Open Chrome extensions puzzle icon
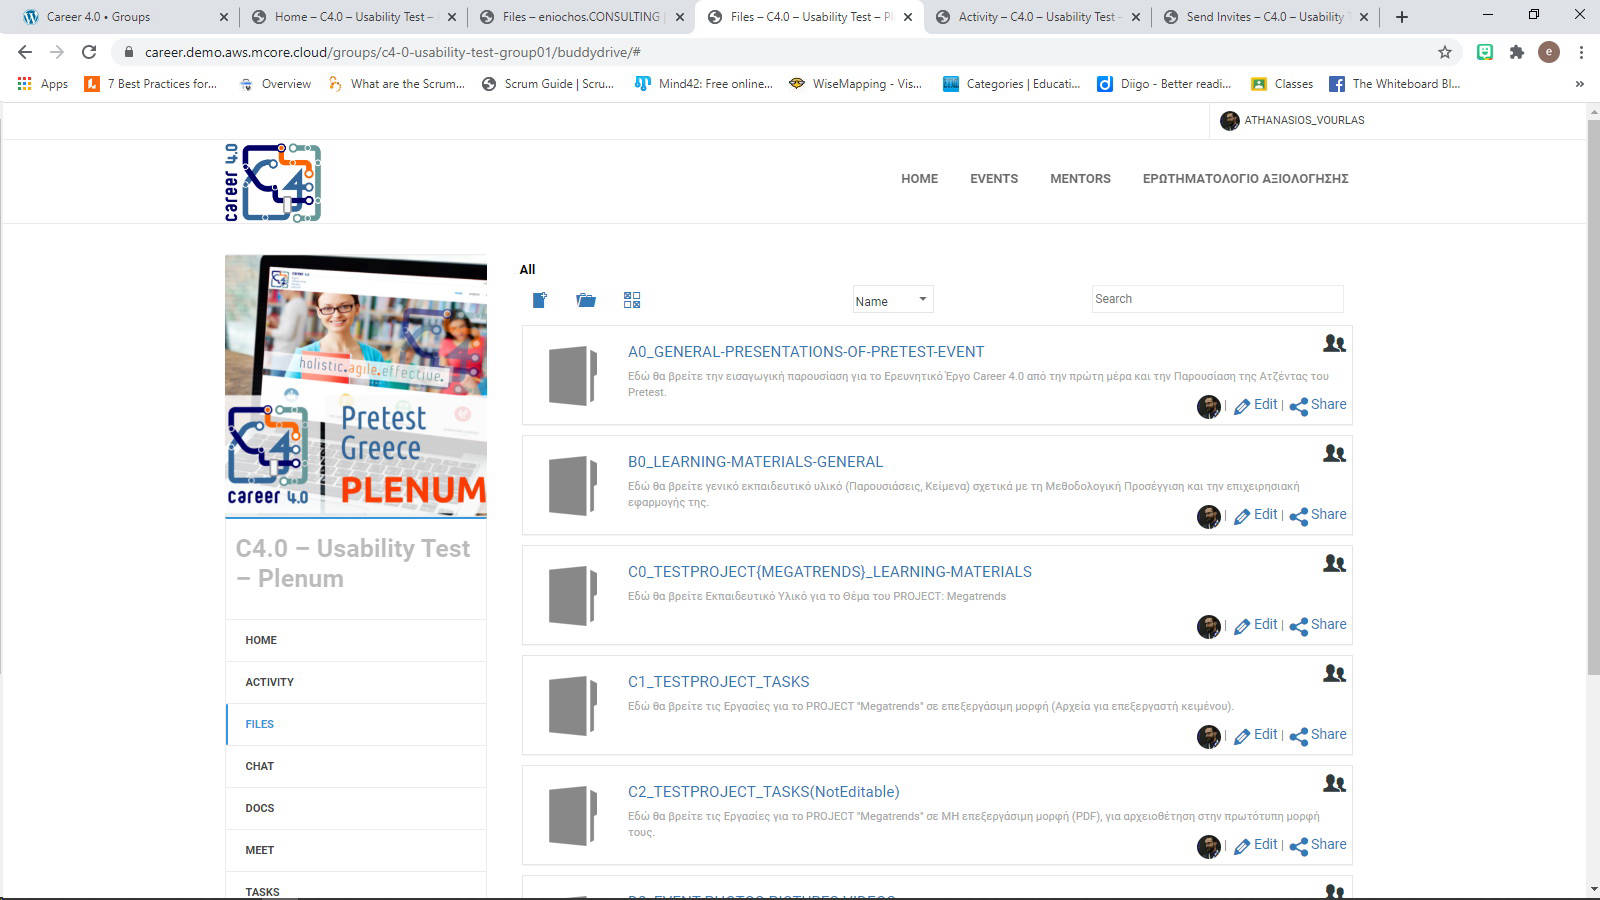Image resolution: width=1600 pixels, height=900 pixels. click(x=1517, y=52)
